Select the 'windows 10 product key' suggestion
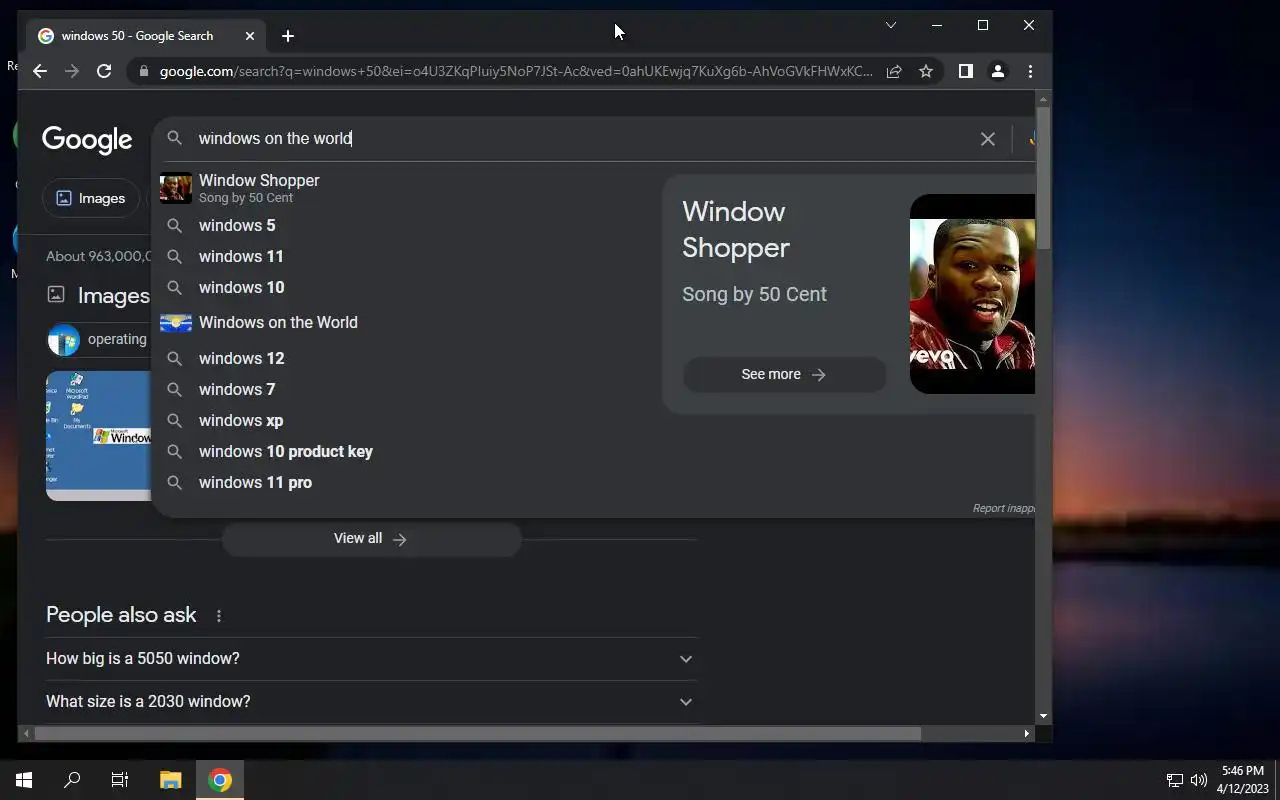The height and width of the screenshot is (800, 1280). [x=405, y=451]
